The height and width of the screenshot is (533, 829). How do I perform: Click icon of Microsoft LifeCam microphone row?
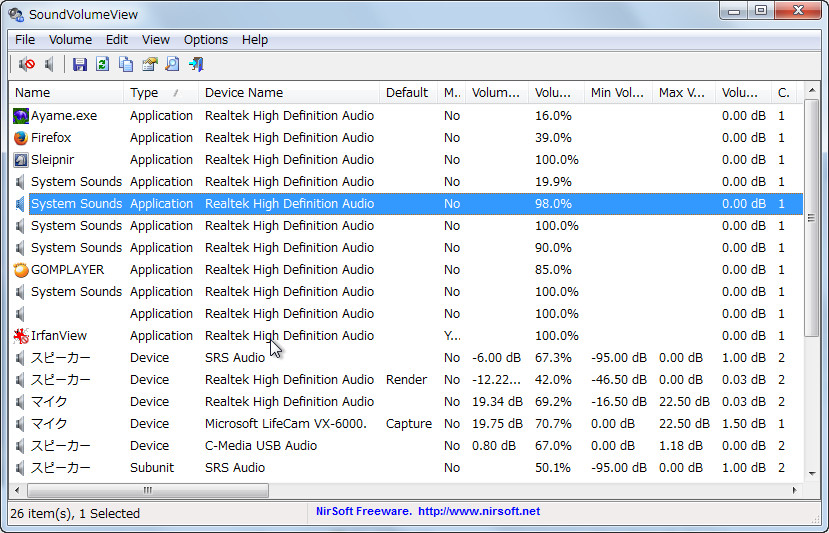tap(20, 424)
